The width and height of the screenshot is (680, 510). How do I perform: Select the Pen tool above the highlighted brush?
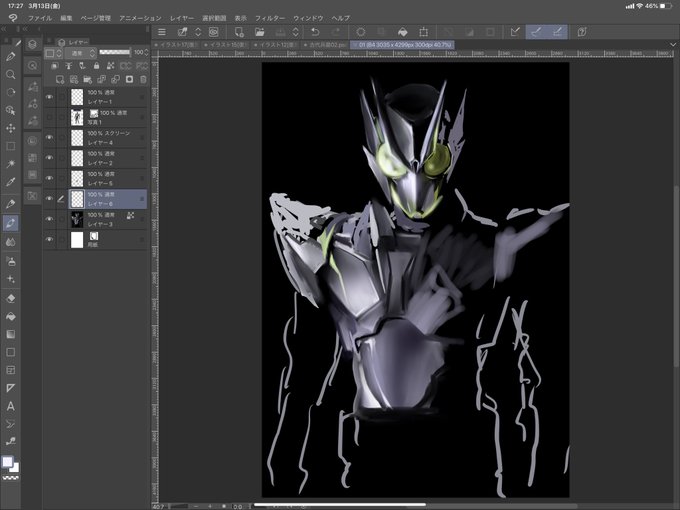tap(10, 204)
